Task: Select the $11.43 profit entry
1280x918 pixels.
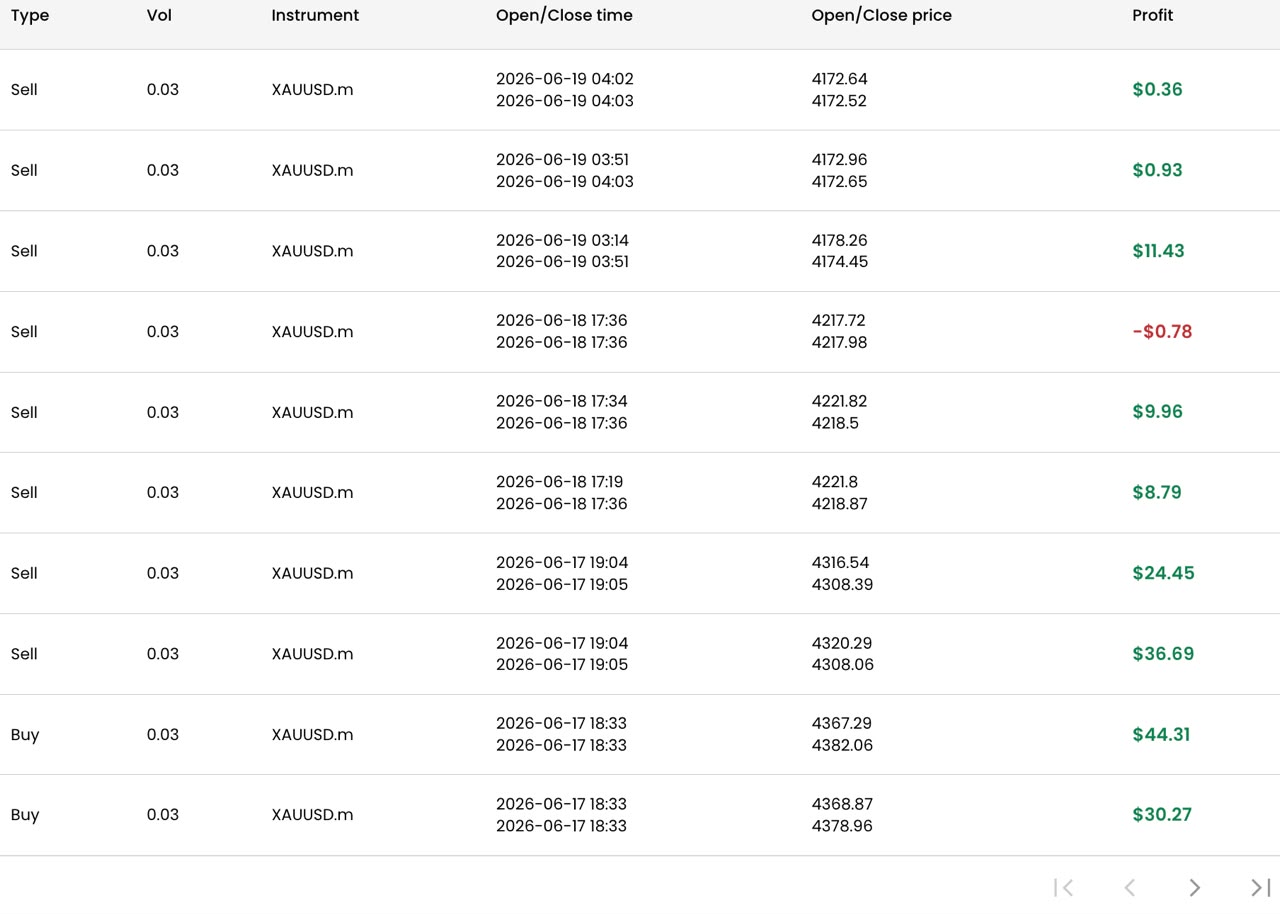Action: 1158,251
